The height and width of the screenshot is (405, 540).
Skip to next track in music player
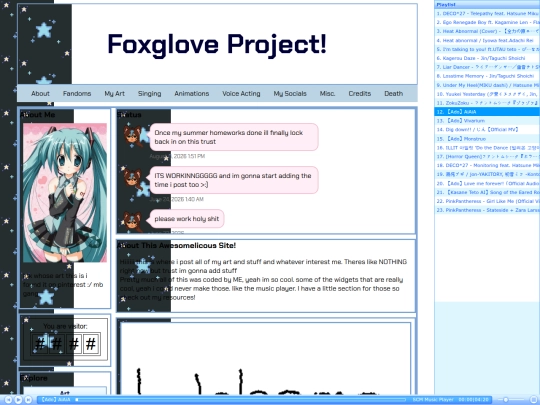(29, 399)
